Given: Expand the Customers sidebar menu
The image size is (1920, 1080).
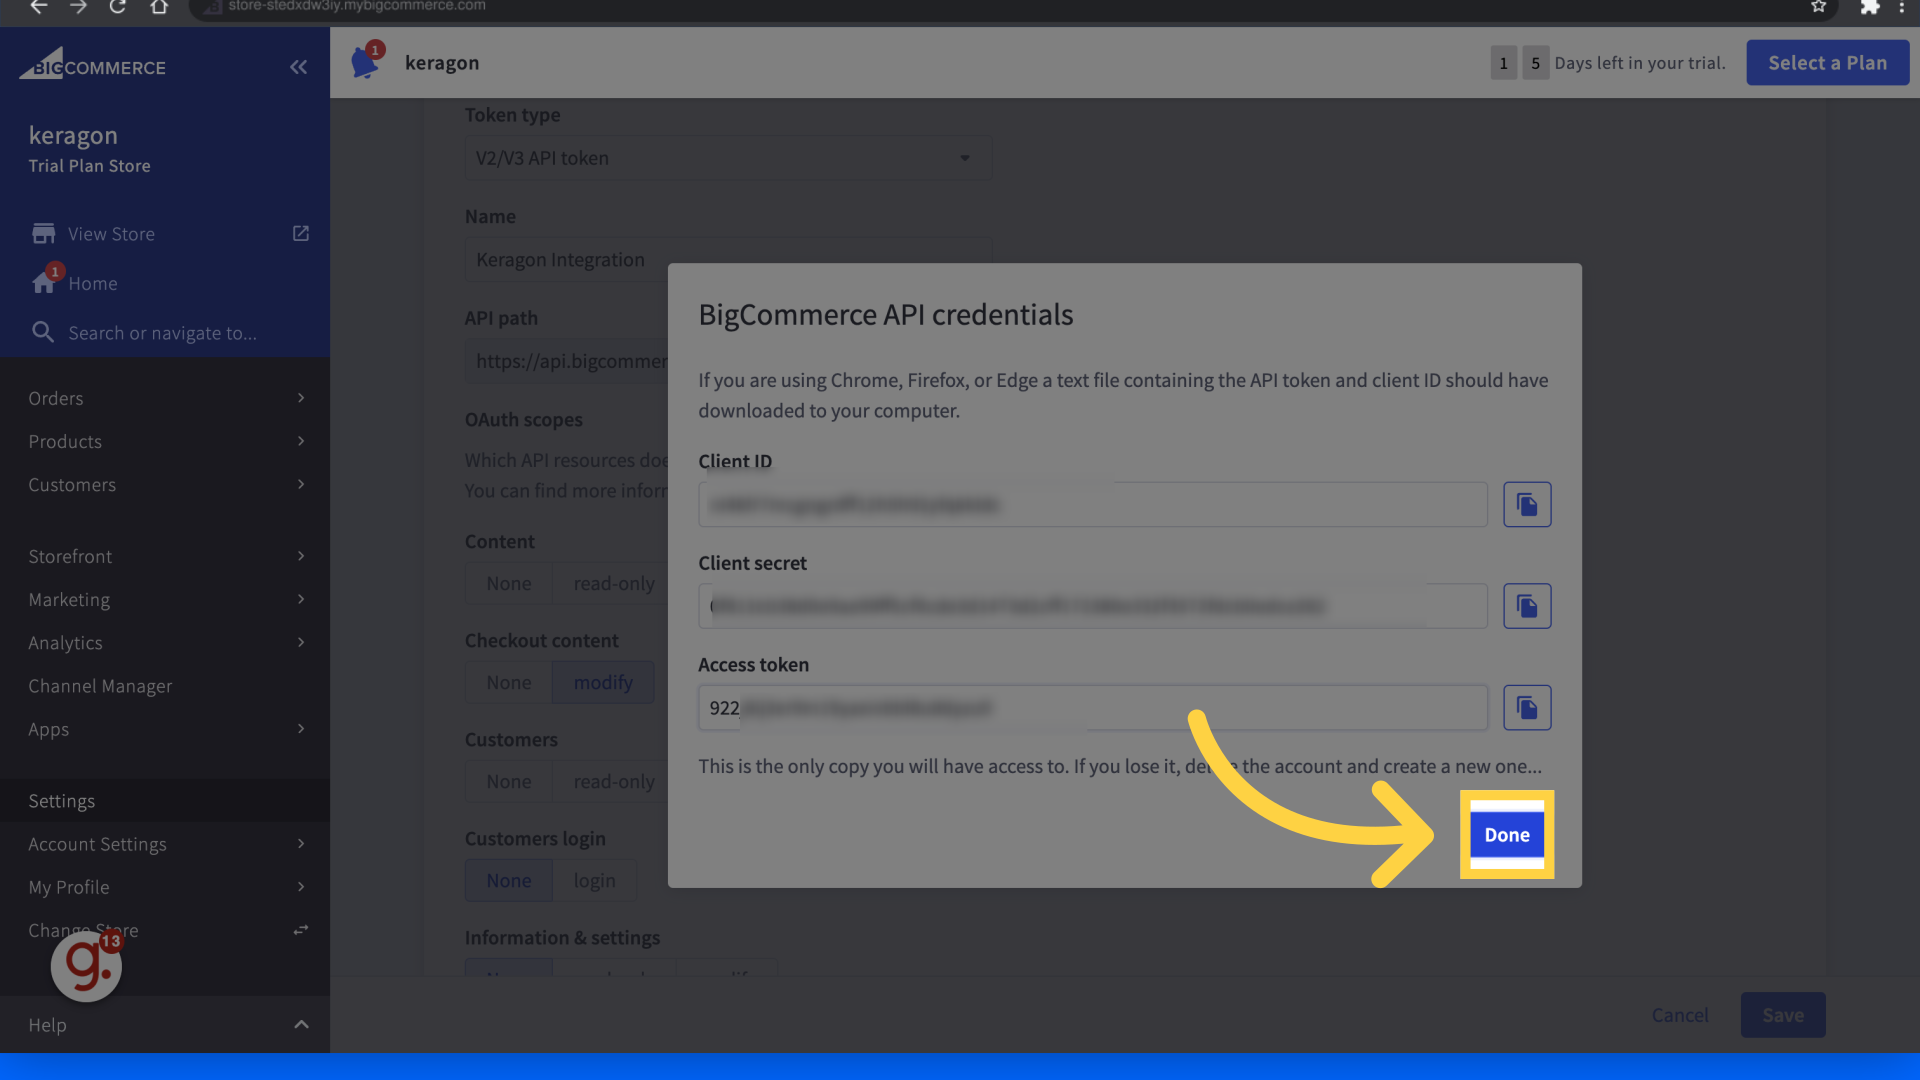Looking at the screenshot, I should 165,484.
